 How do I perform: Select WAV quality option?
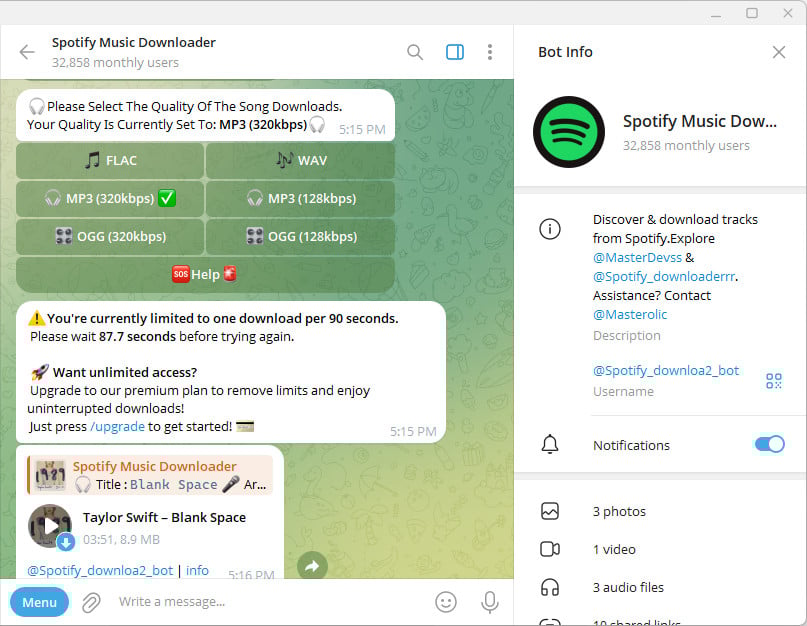(x=301, y=161)
